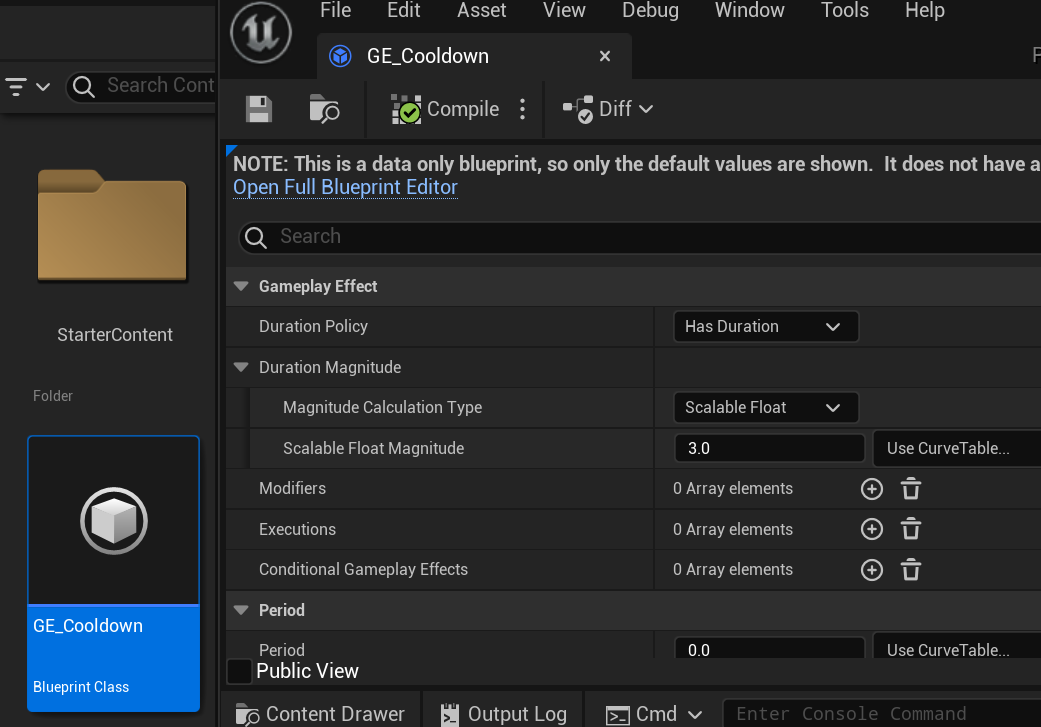
Task: Open the Diff tool
Action: pyautogui.click(x=607, y=108)
